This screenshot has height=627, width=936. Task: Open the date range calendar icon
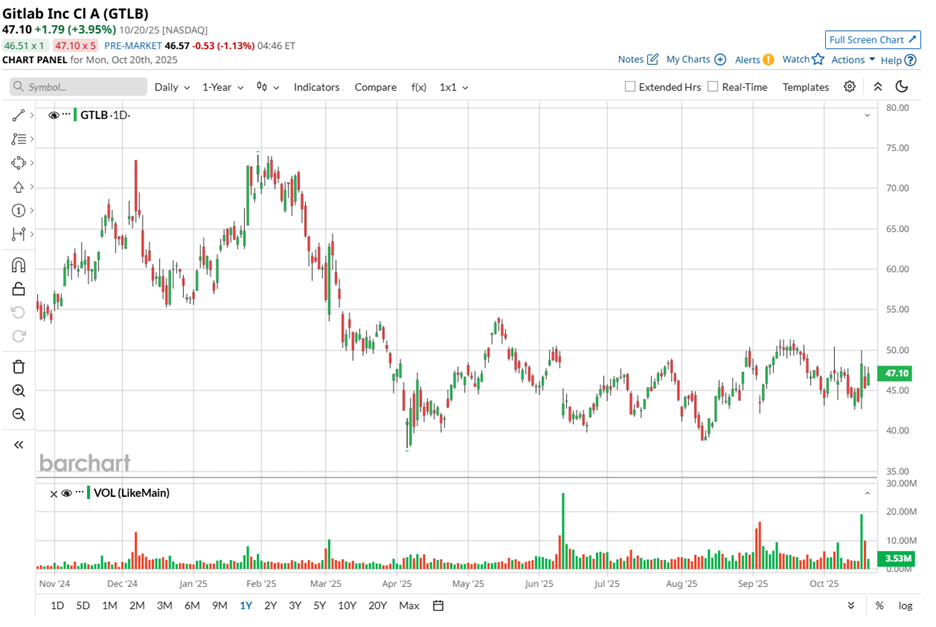coord(438,606)
